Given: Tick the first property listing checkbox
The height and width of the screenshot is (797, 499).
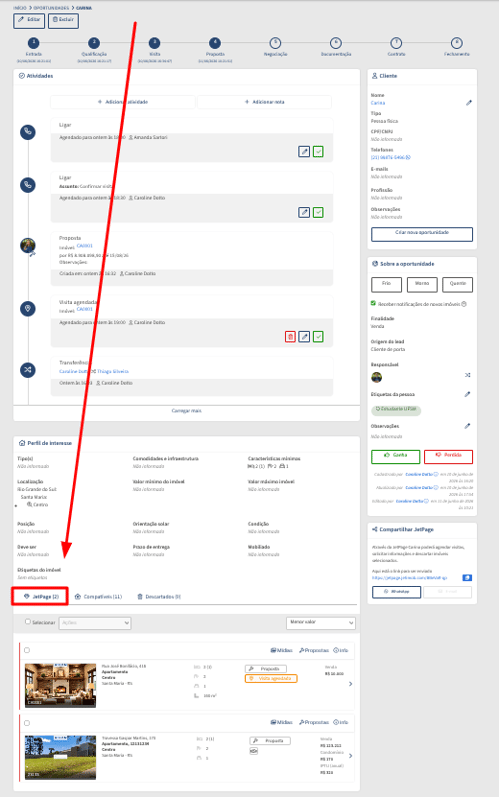Looking at the screenshot, I should pyautogui.click(x=27, y=650).
